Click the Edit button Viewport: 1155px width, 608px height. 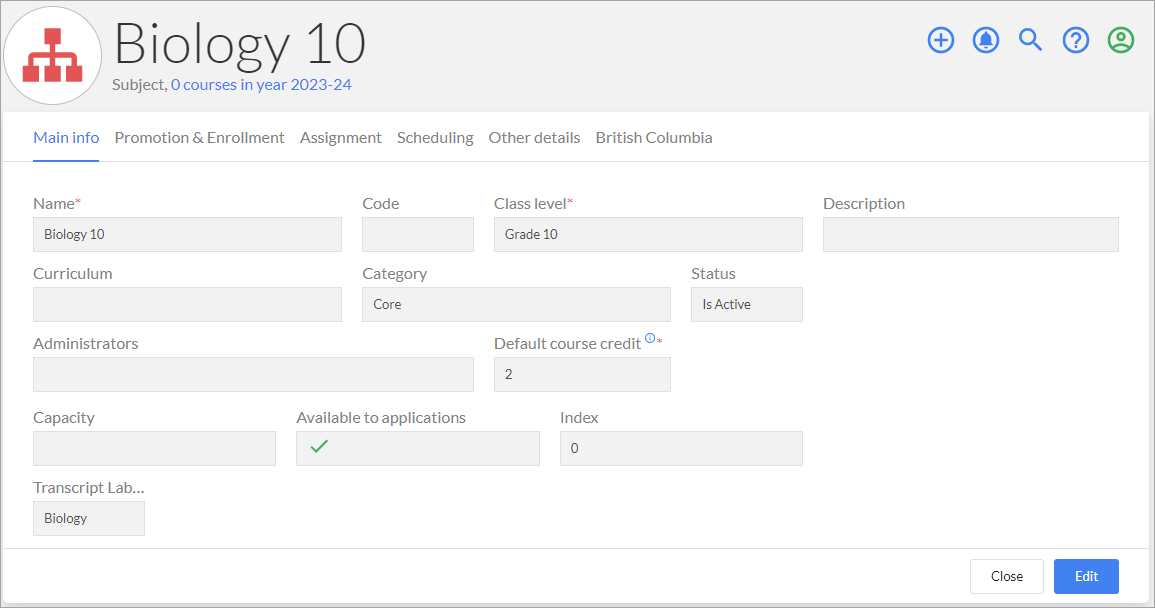(x=1086, y=576)
